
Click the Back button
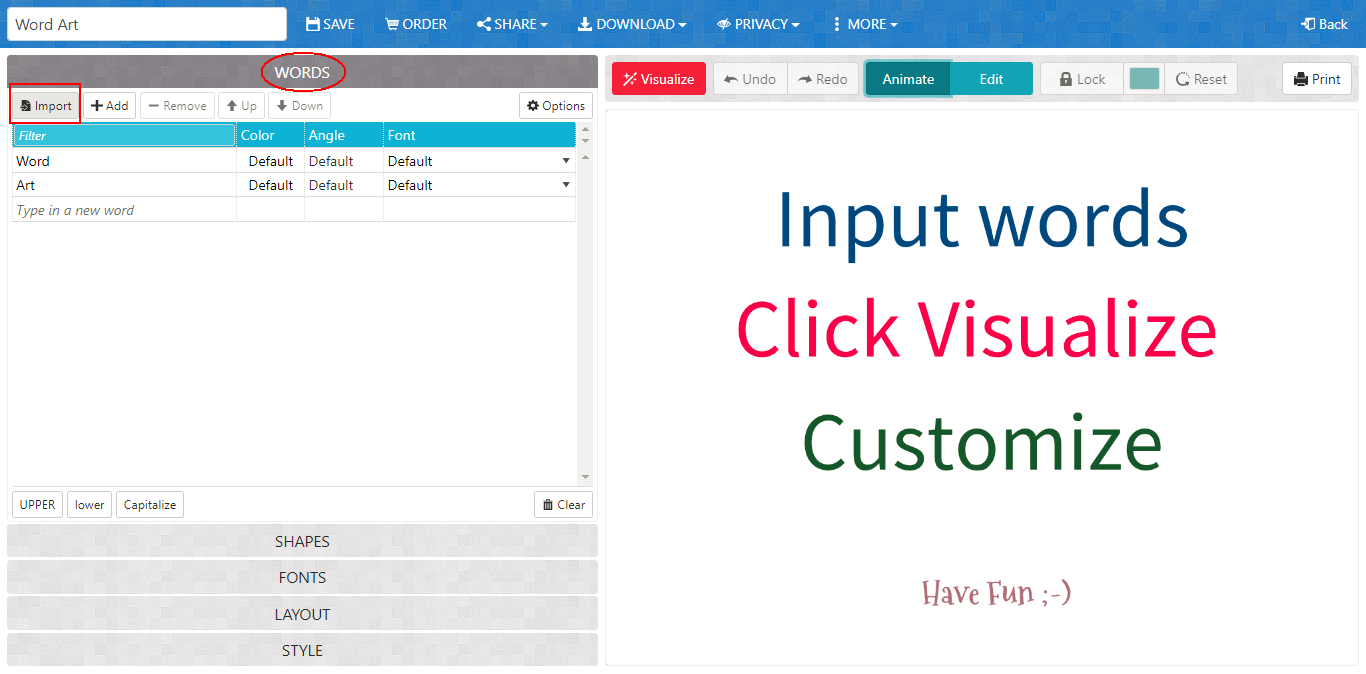click(x=1324, y=24)
